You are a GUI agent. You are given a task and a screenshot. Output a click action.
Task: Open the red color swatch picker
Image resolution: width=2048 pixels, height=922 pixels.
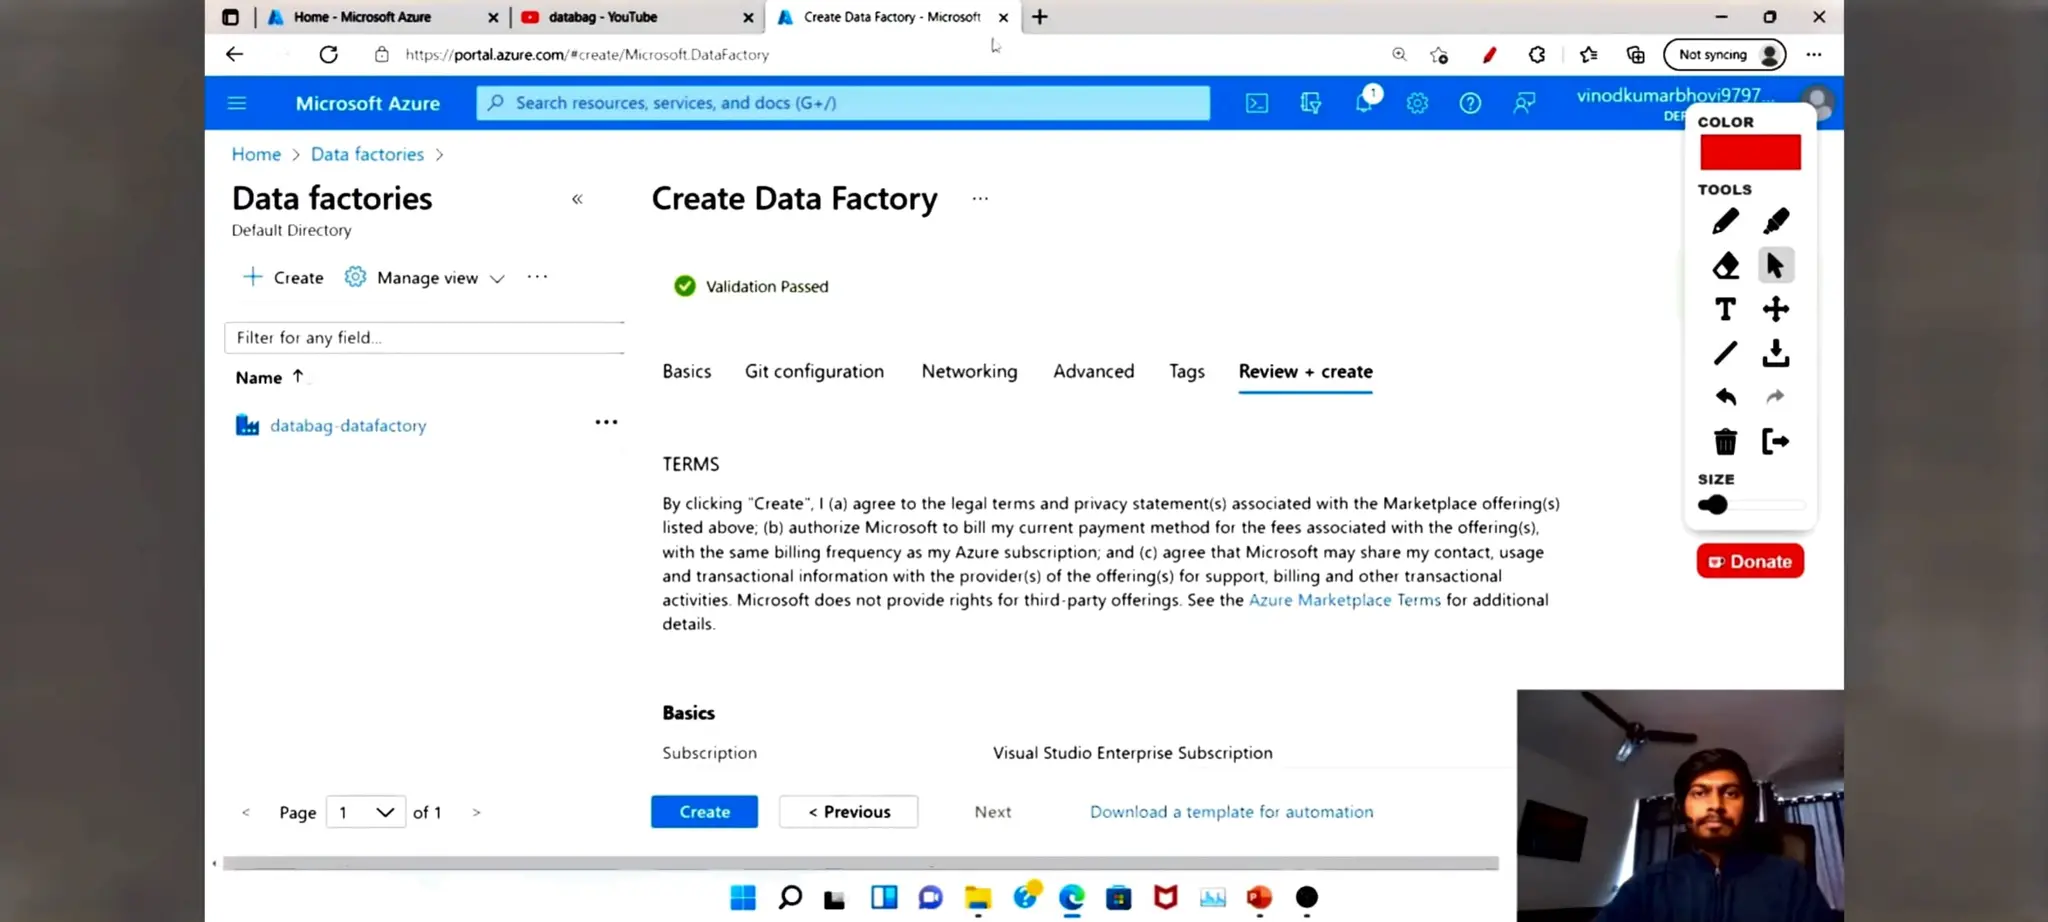[1750, 152]
